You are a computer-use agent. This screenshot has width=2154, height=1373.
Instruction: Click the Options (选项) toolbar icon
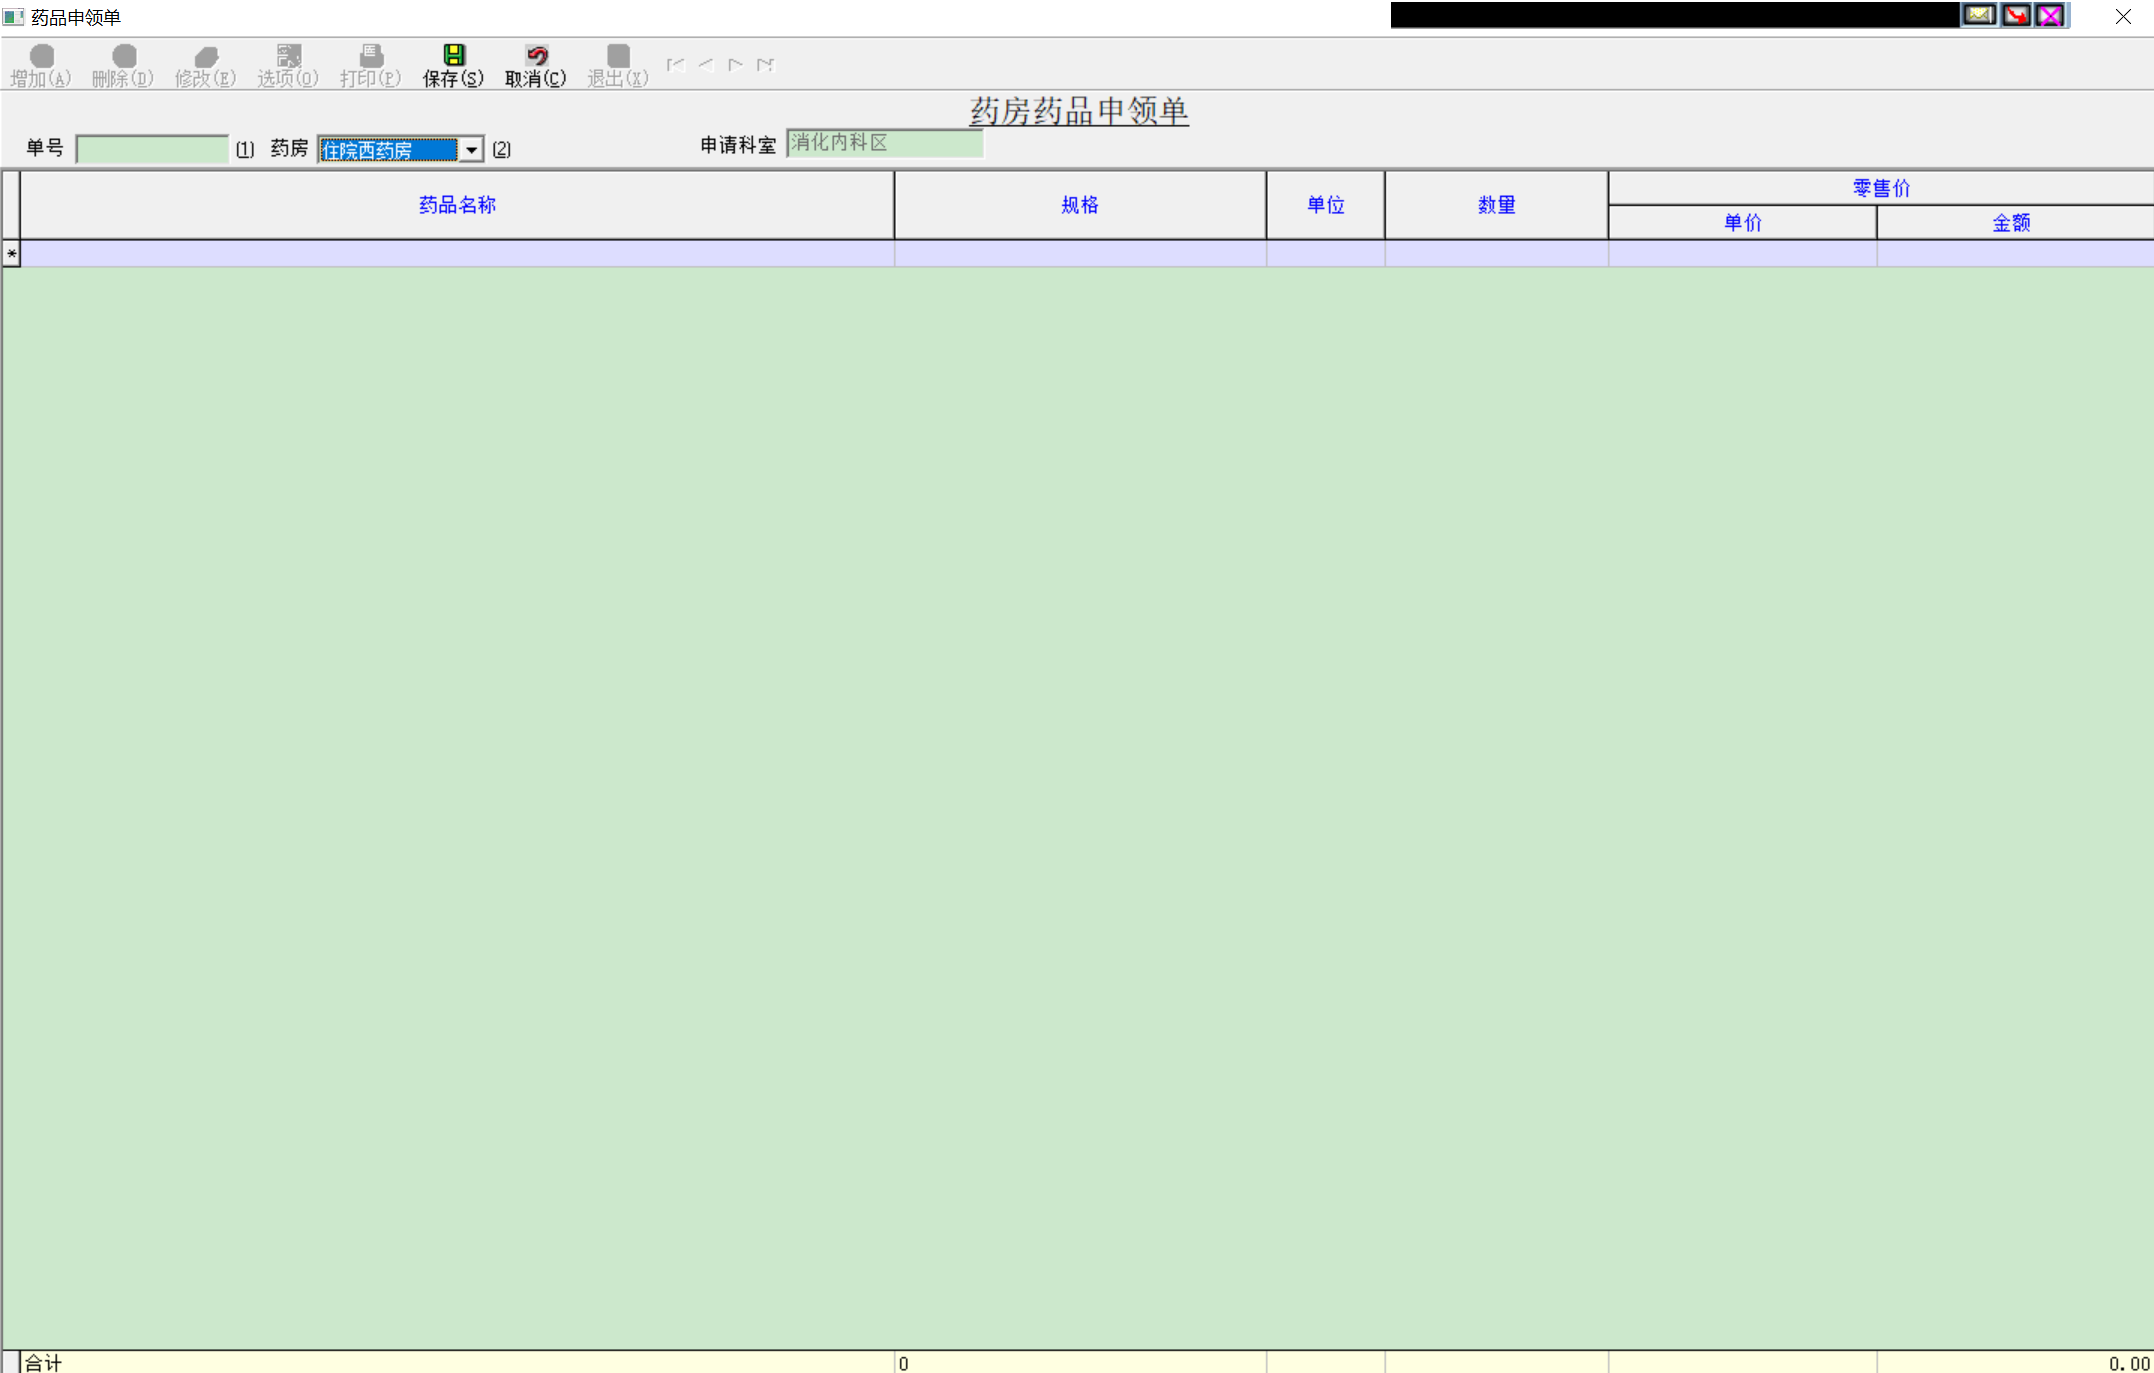pos(288,56)
